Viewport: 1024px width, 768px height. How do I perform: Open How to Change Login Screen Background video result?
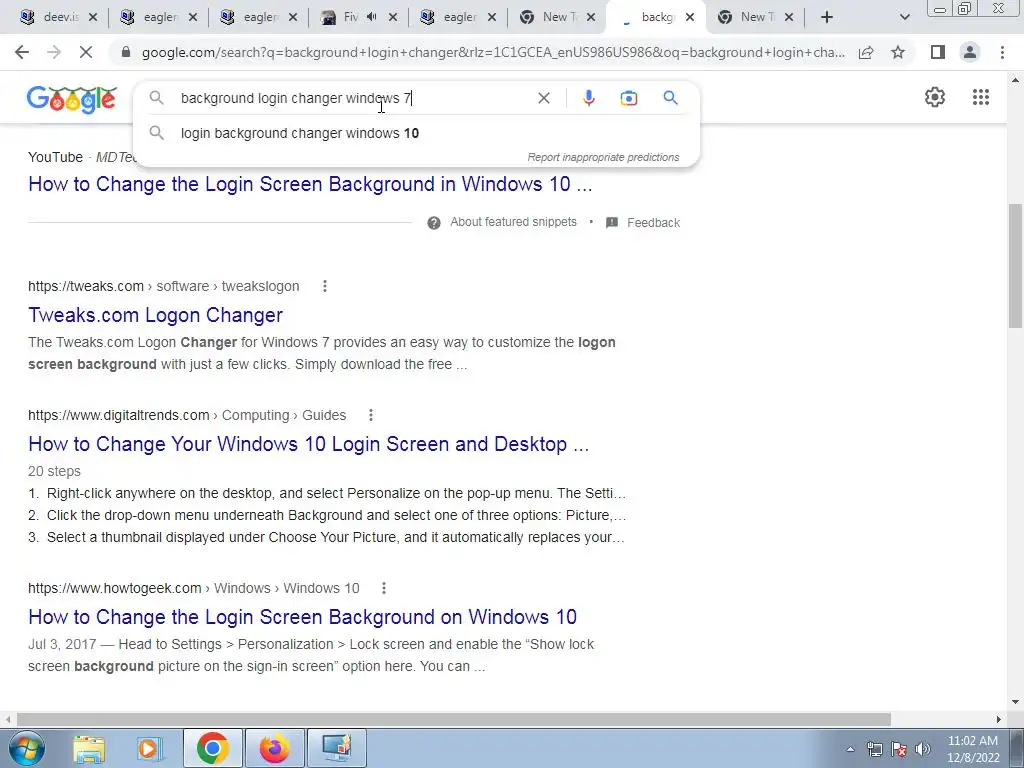tap(310, 184)
